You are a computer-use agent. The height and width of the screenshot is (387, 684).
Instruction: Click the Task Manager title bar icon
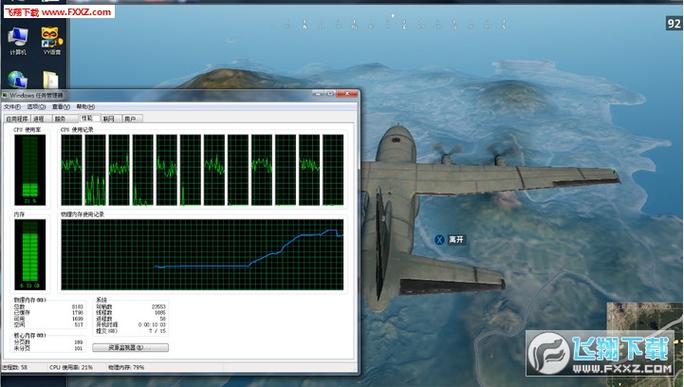pyautogui.click(x=5, y=95)
